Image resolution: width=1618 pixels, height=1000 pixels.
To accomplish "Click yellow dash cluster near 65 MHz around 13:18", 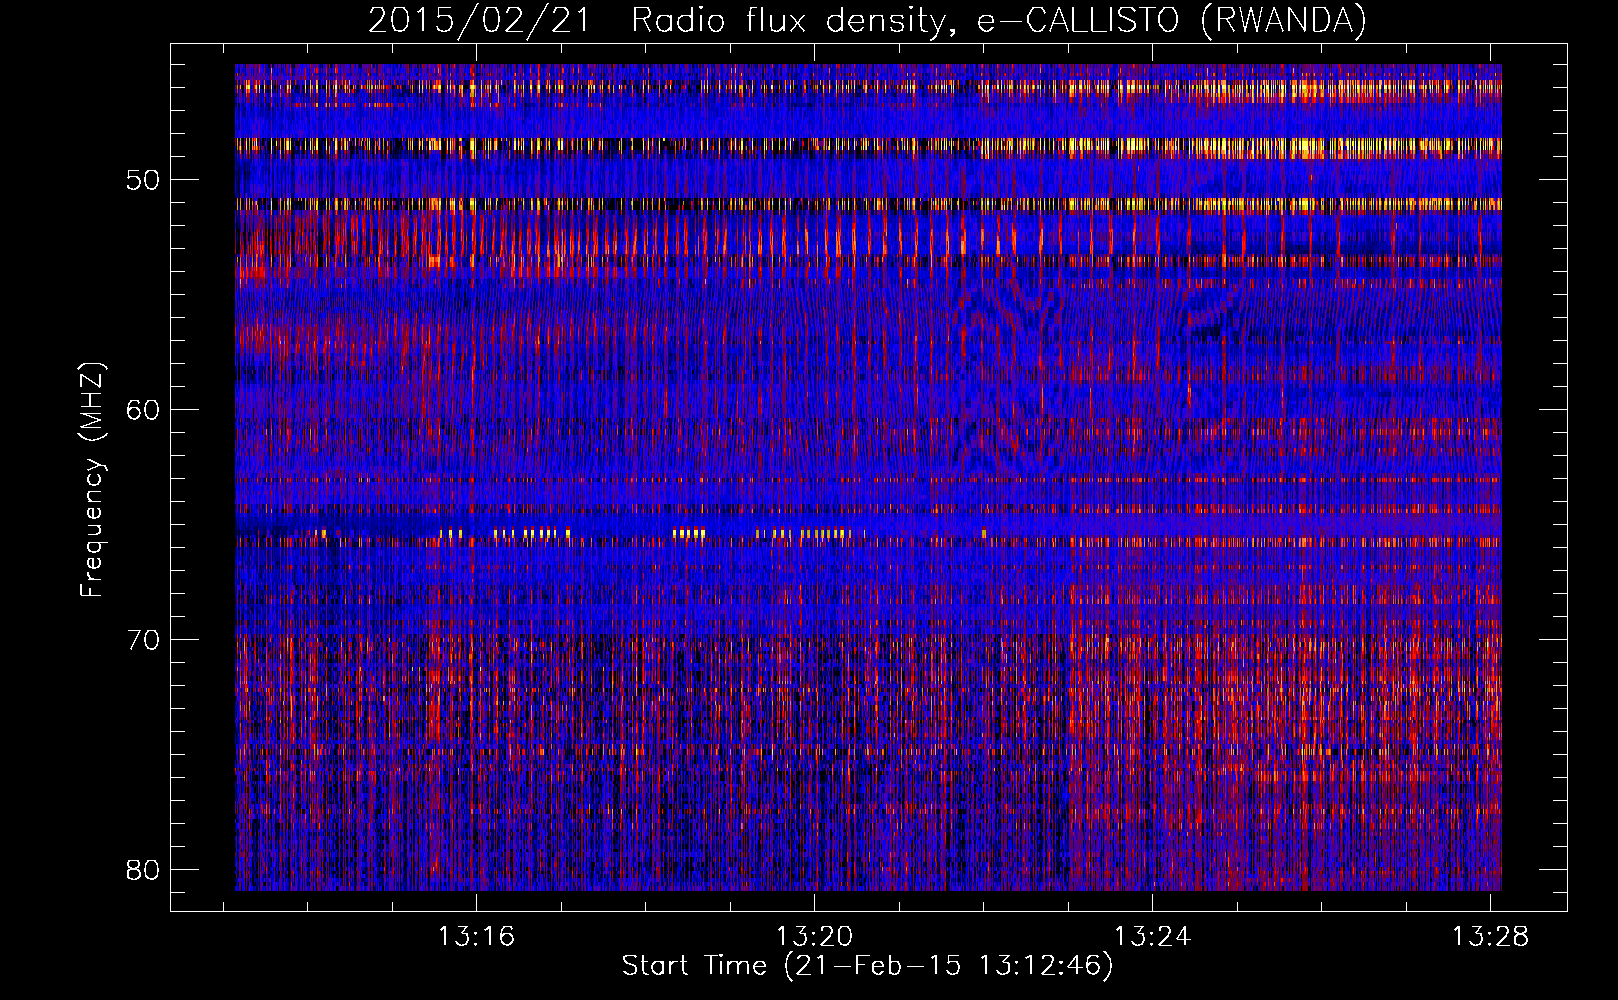I will [689, 533].
